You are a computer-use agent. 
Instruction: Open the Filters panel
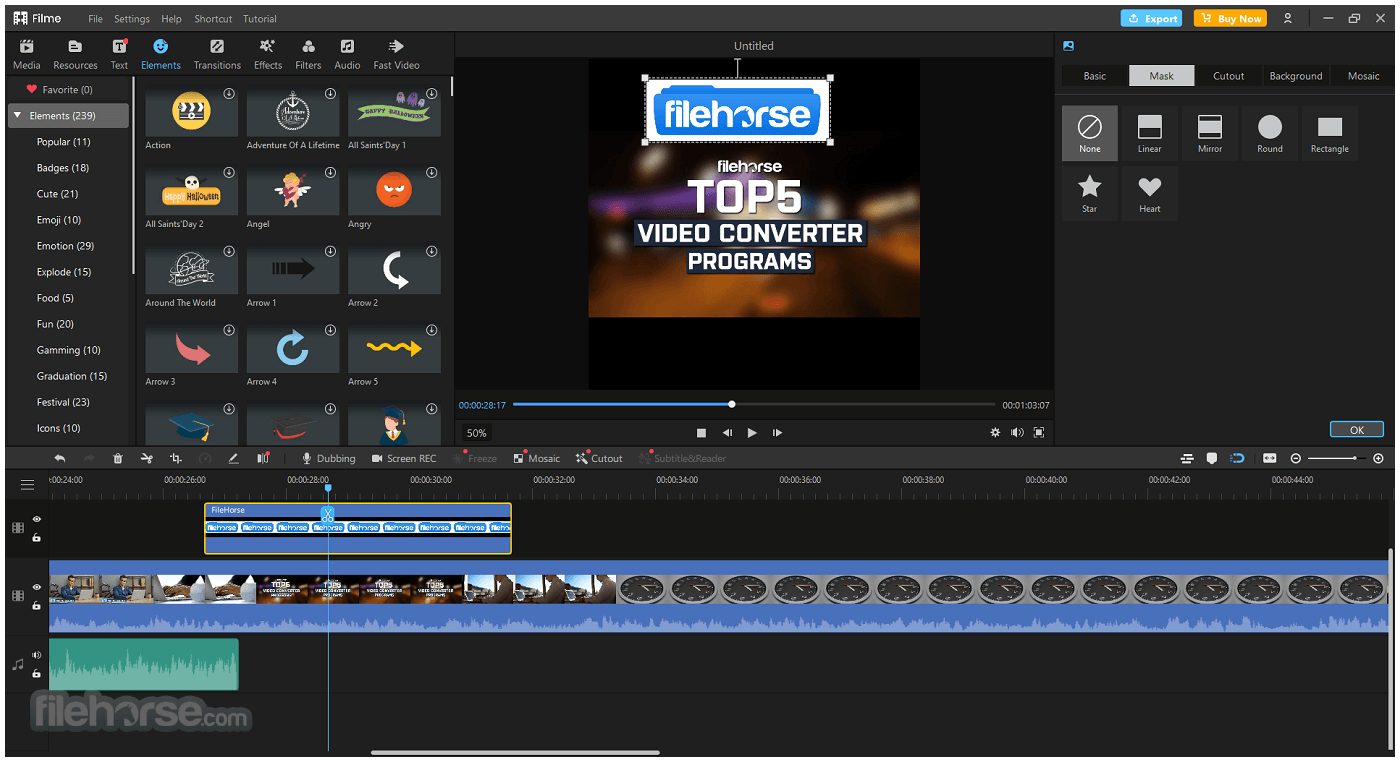[x=308, y=54]
